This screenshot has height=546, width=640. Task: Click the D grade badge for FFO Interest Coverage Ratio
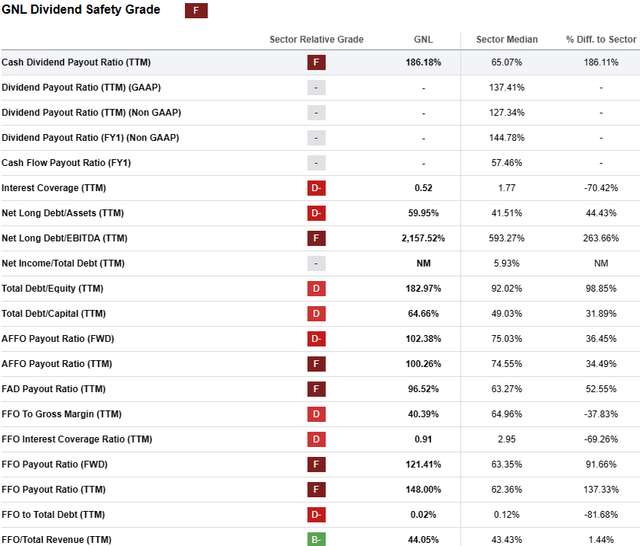click(316, 439)
